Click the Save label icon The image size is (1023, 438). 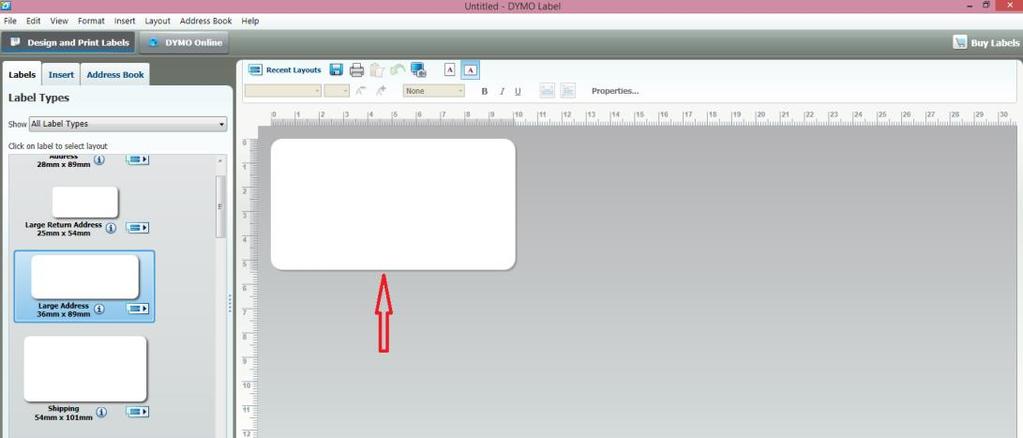pos(336,70)
